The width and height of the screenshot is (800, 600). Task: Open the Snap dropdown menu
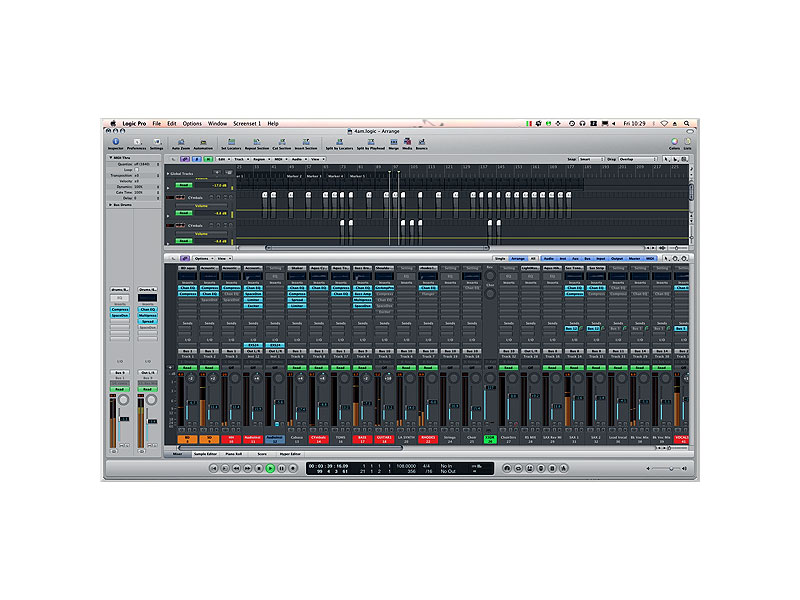(591, 159)
